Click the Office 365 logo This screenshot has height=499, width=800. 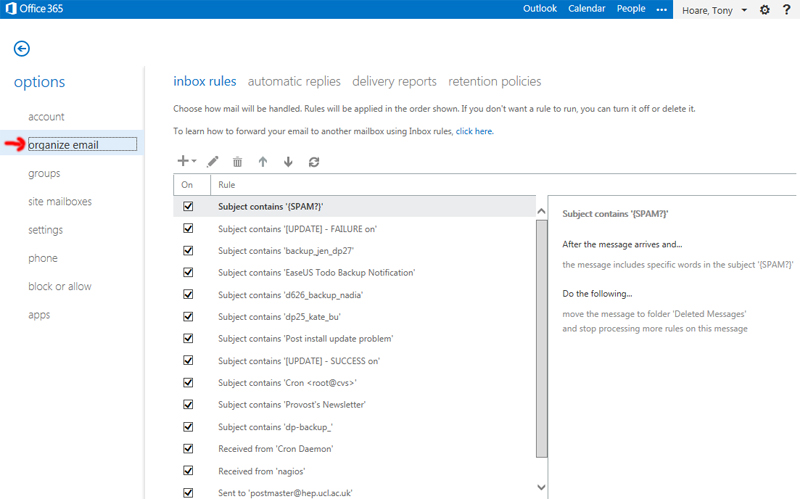tap(34, 9)
